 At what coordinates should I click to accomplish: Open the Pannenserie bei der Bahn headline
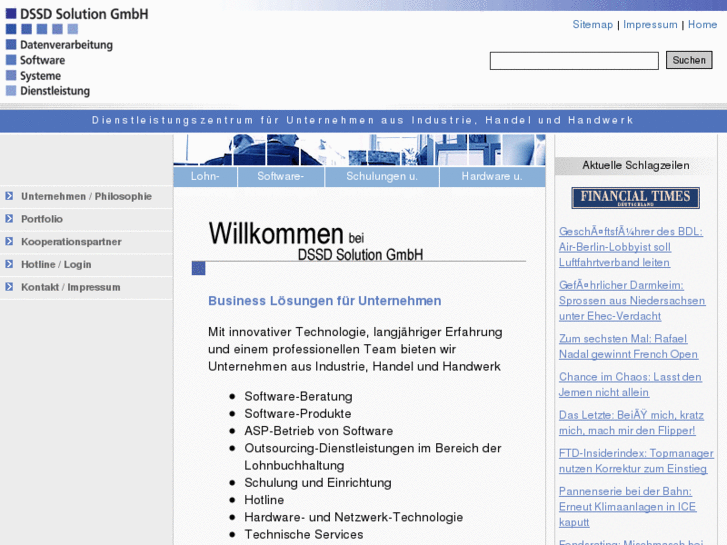pos(627,507)
